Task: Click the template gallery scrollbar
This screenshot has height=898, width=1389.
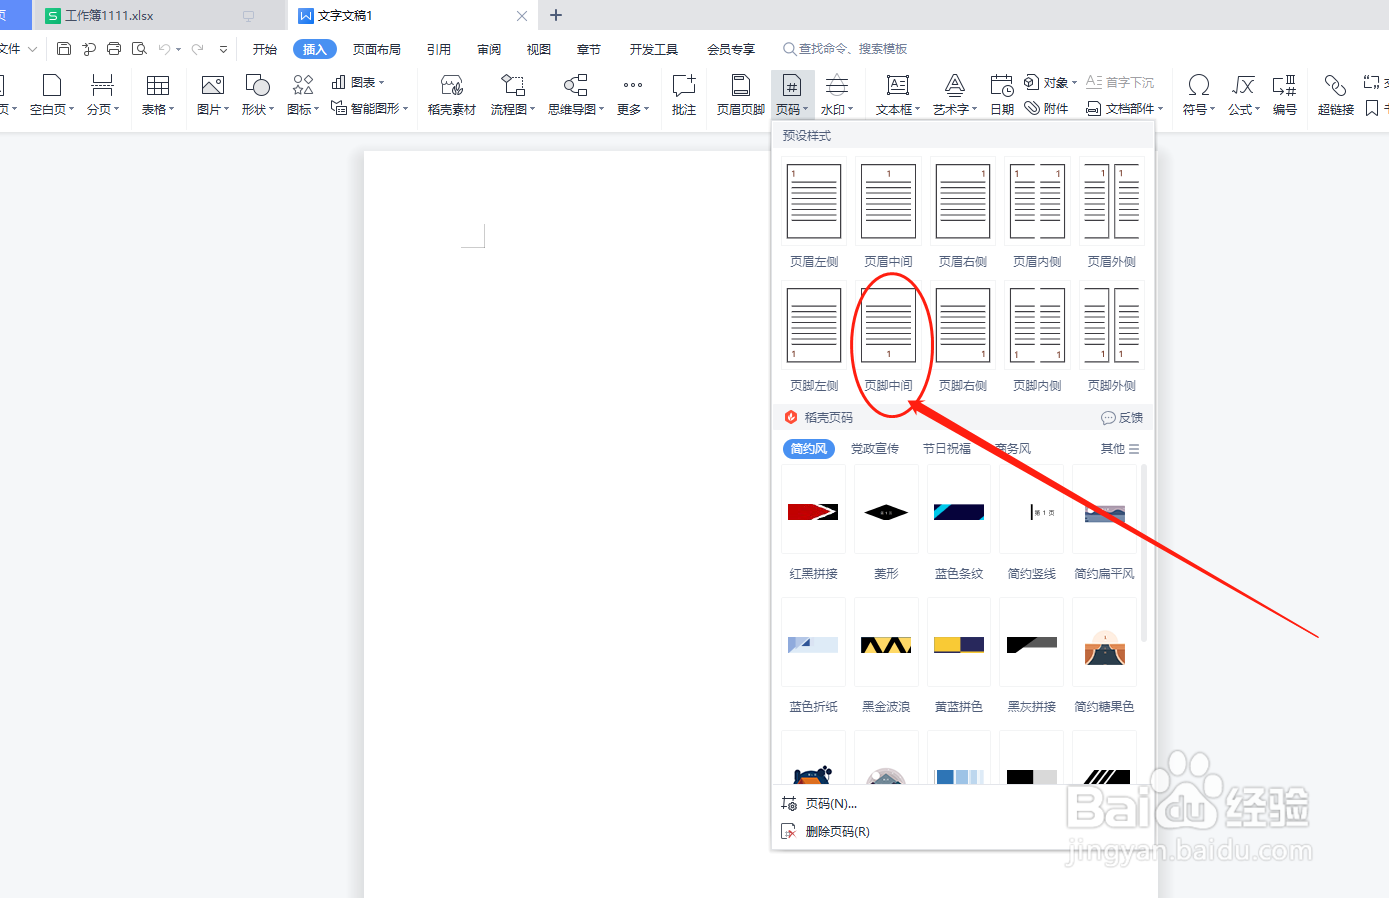Action: pos(1144,553)
